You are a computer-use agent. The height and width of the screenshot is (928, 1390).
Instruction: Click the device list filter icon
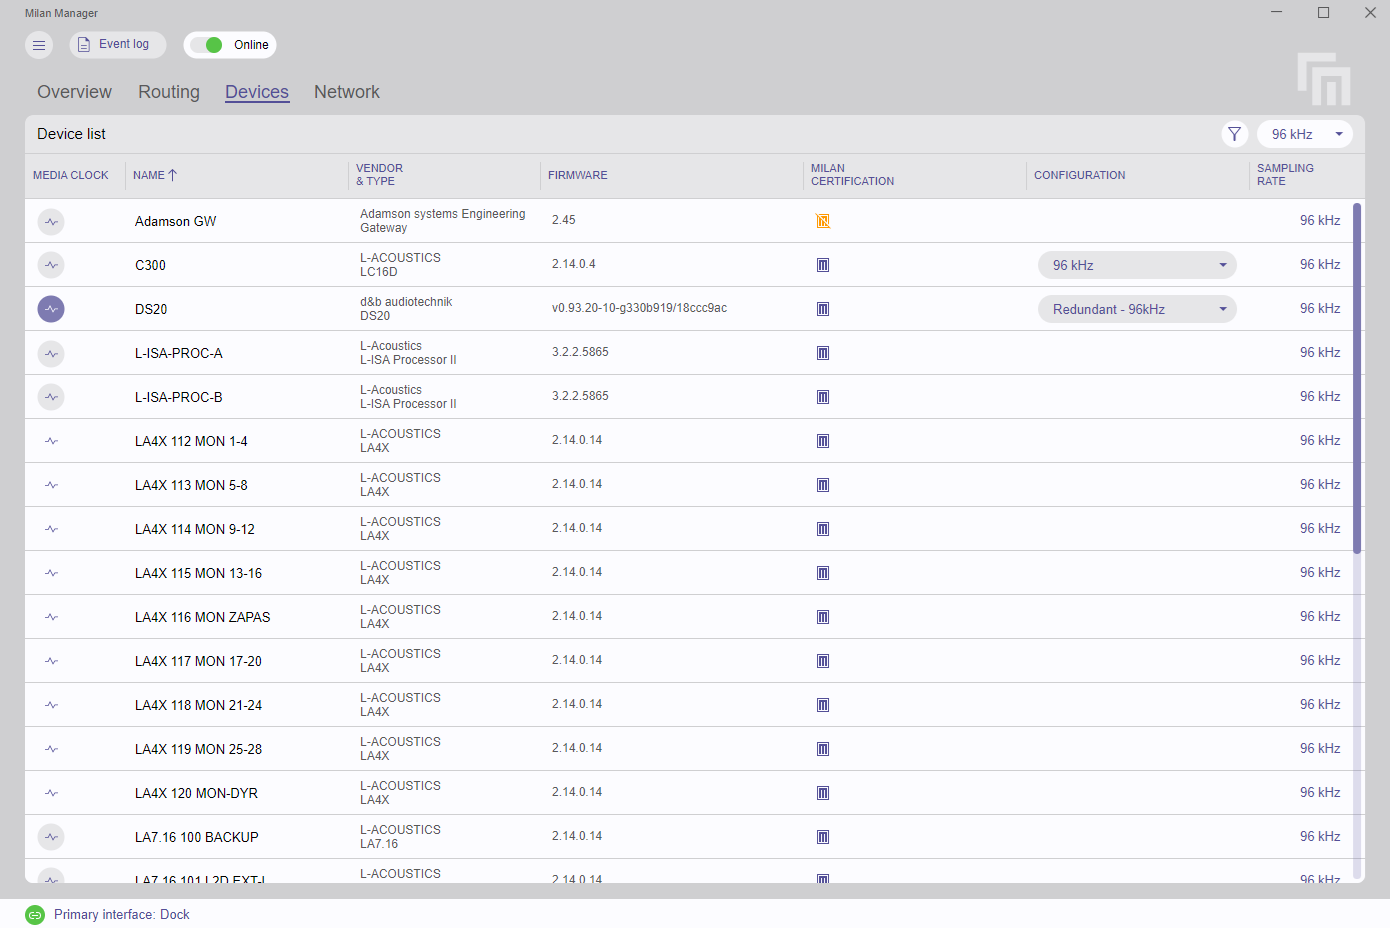click(x=1234, y=134)
